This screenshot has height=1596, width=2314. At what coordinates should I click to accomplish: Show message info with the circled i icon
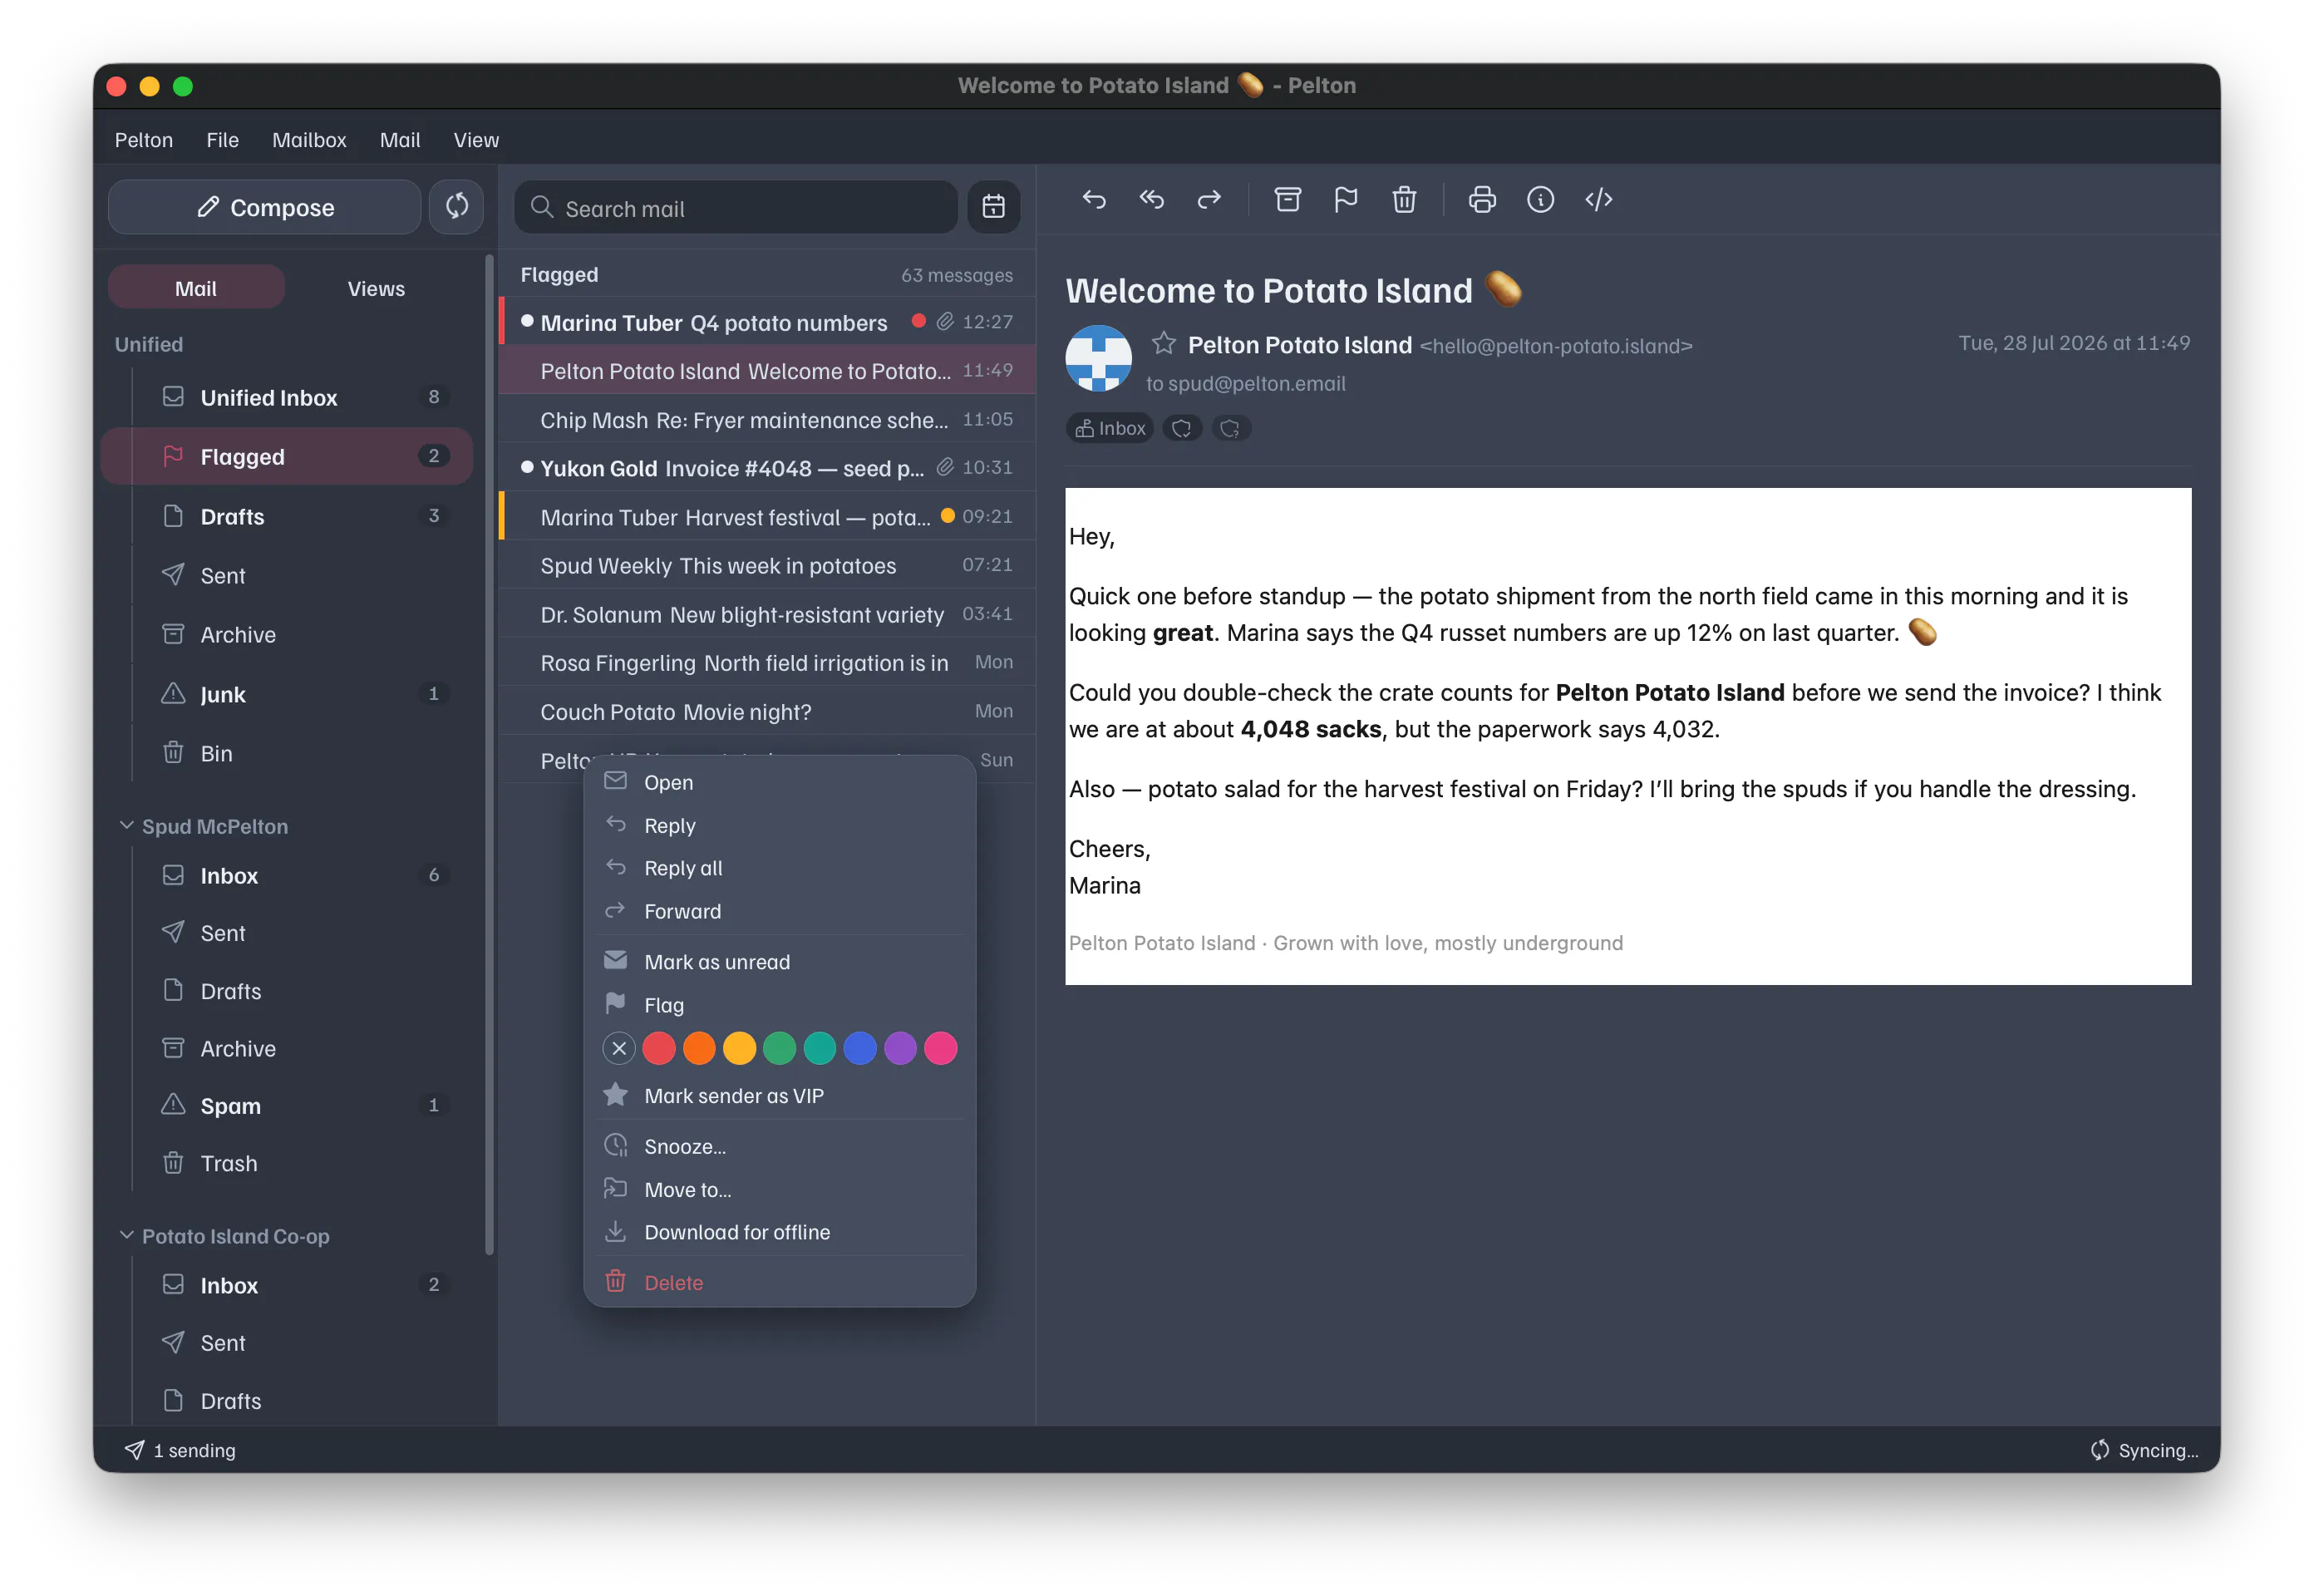click(x=1540, y=200)
